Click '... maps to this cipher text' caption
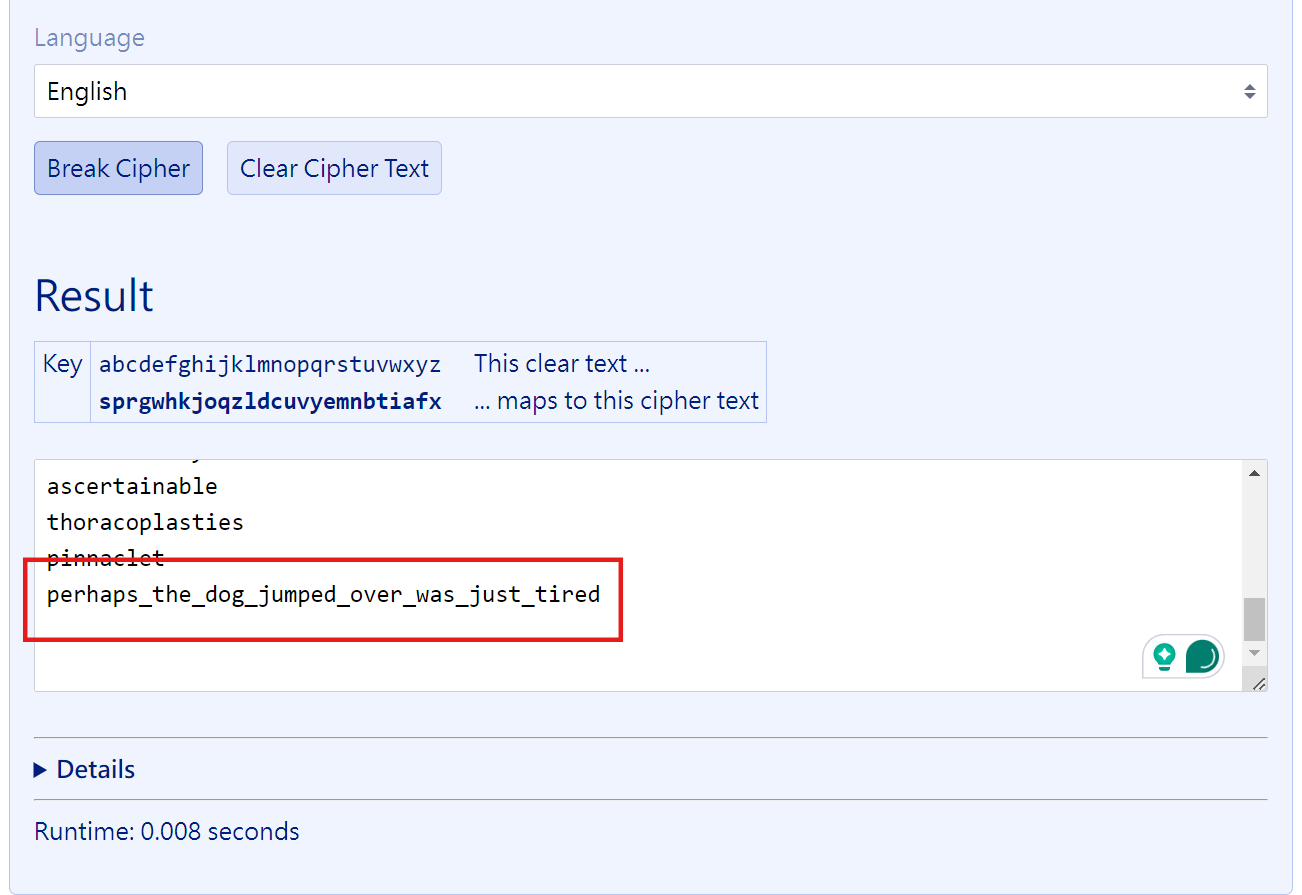Image resolution: width=1302 pixels, height=895 pixels. tap(617, 402)
